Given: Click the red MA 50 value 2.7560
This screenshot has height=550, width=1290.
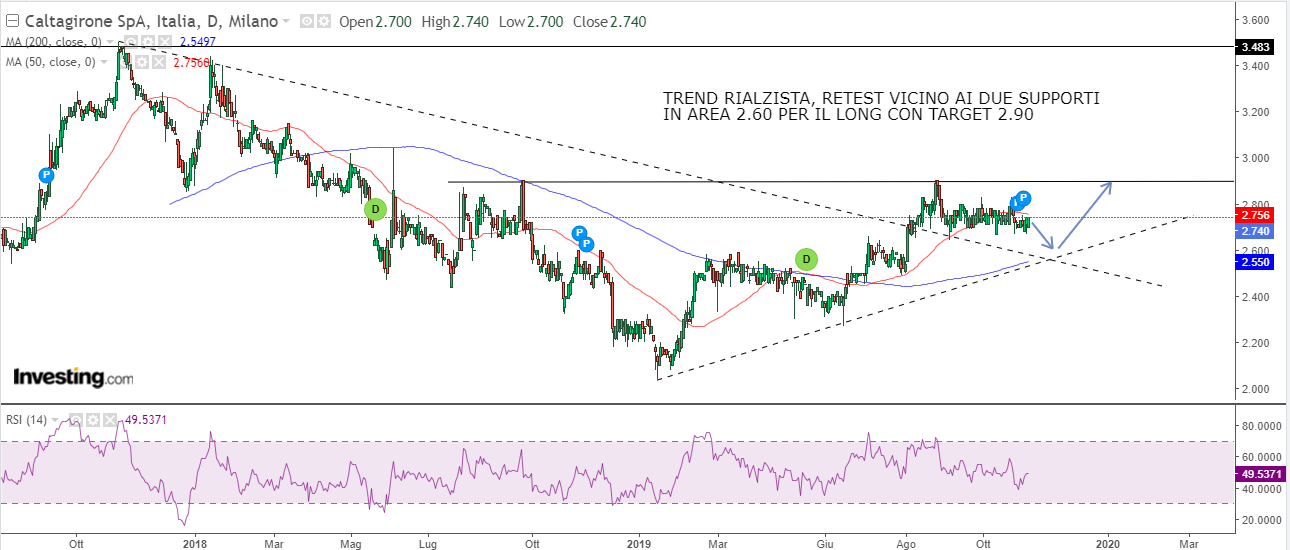Looking at the screenshot, I should 192,62.
